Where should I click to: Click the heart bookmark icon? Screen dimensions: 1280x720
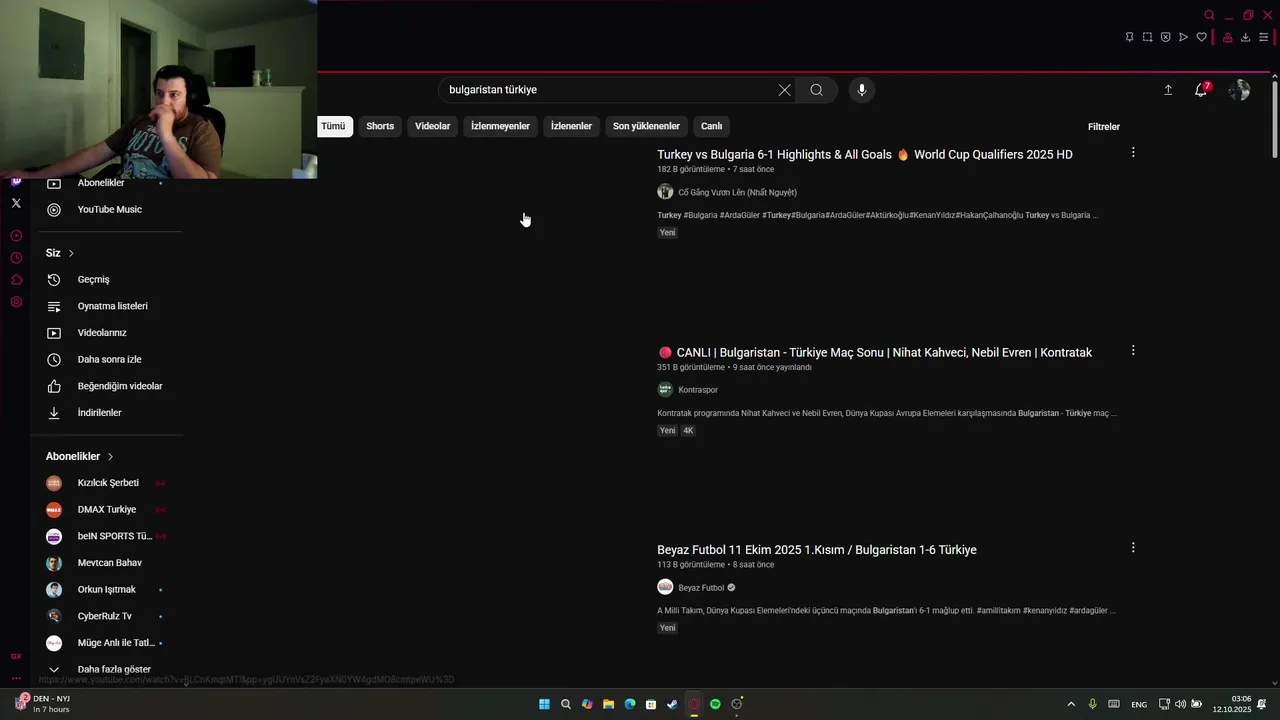[x=1201, y=37]
